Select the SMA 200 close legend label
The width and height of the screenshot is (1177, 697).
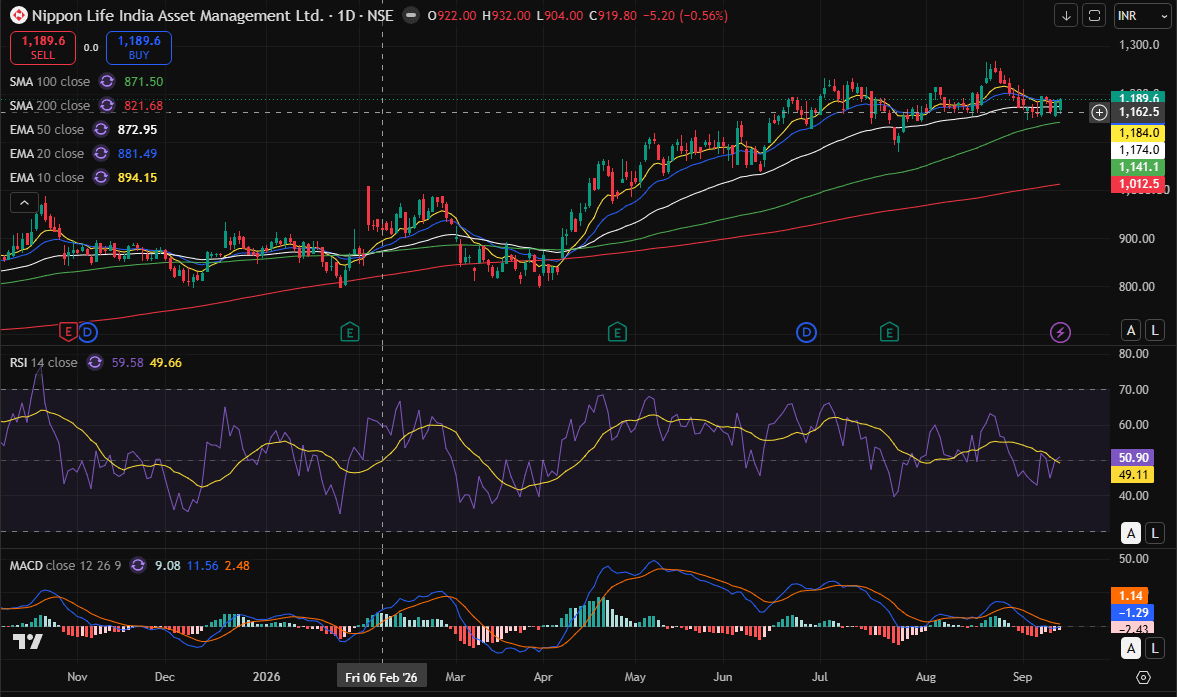point(50,105)
